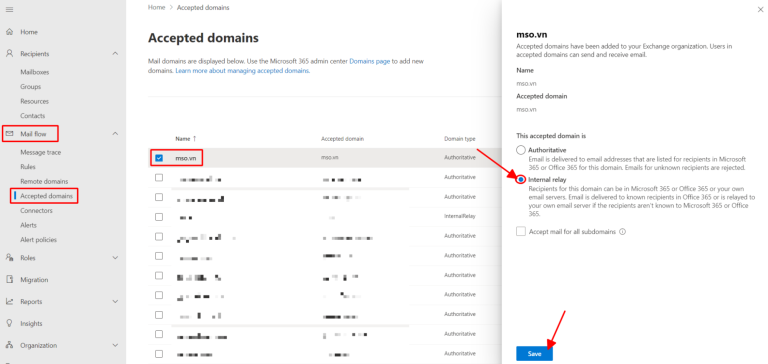Viewport: 768px width, 364px height.
Task: Open Learn more about managing accepted domains
Action: point(242,71)
